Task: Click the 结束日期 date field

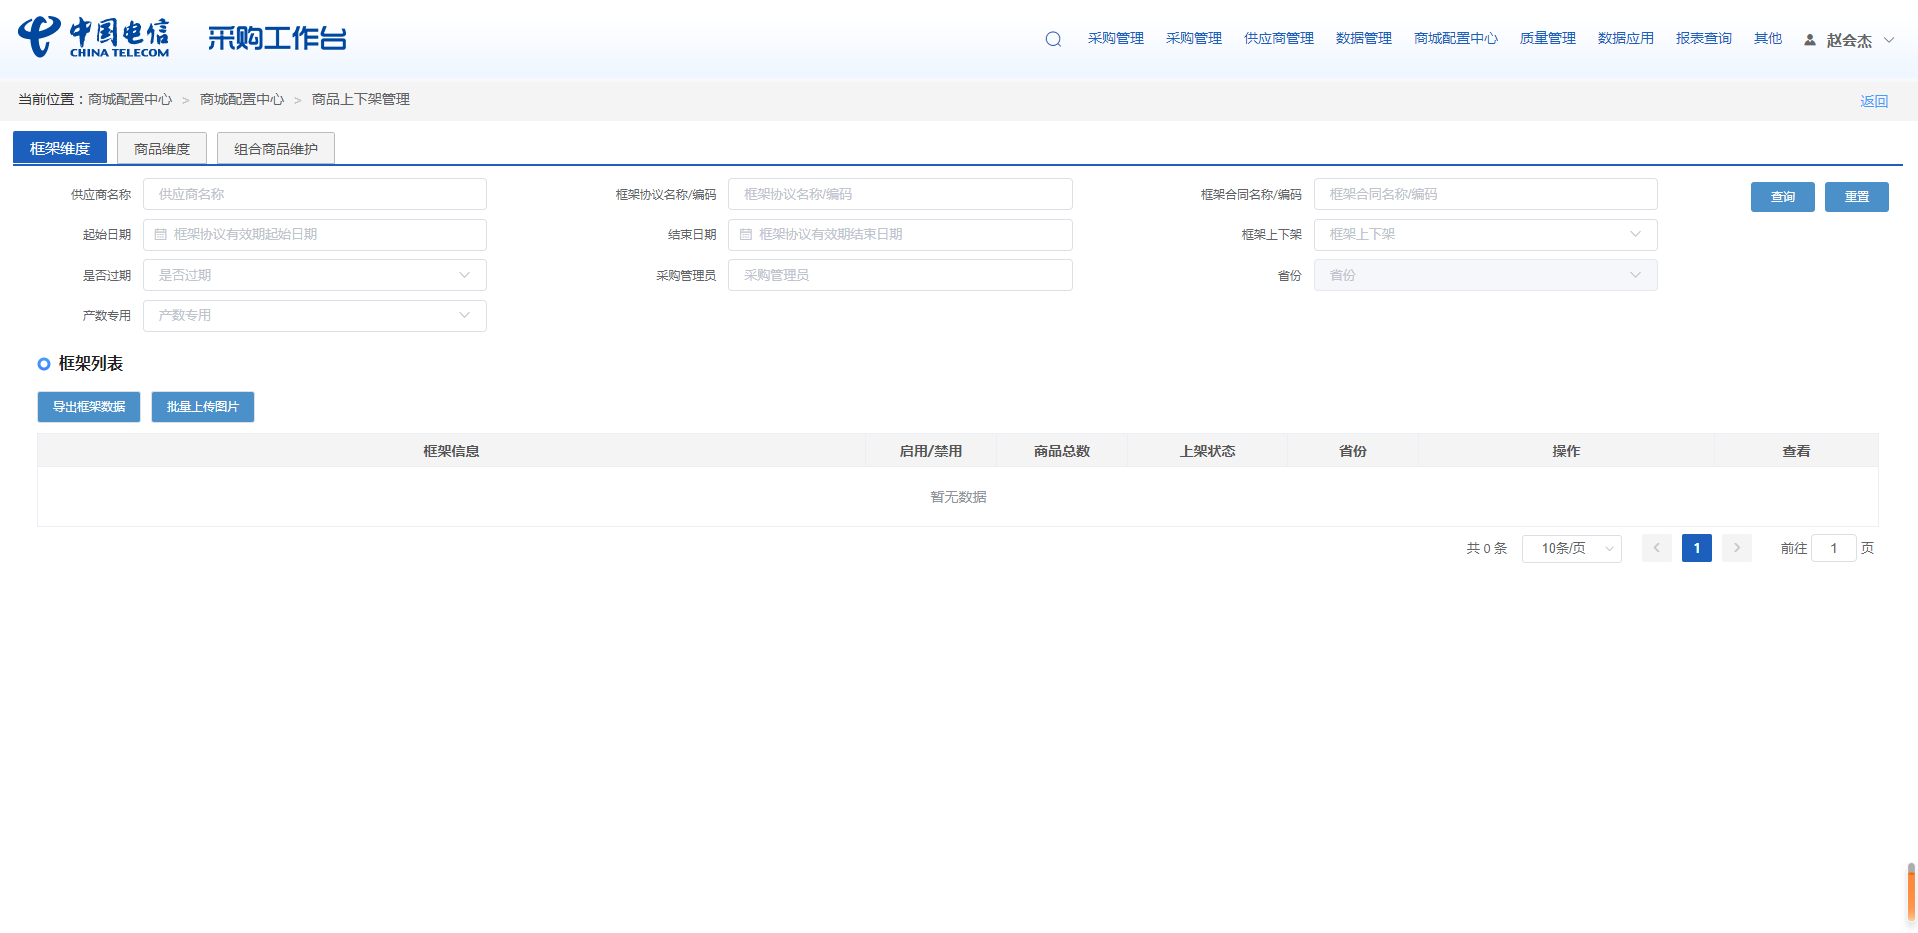Action: point(900,234)
